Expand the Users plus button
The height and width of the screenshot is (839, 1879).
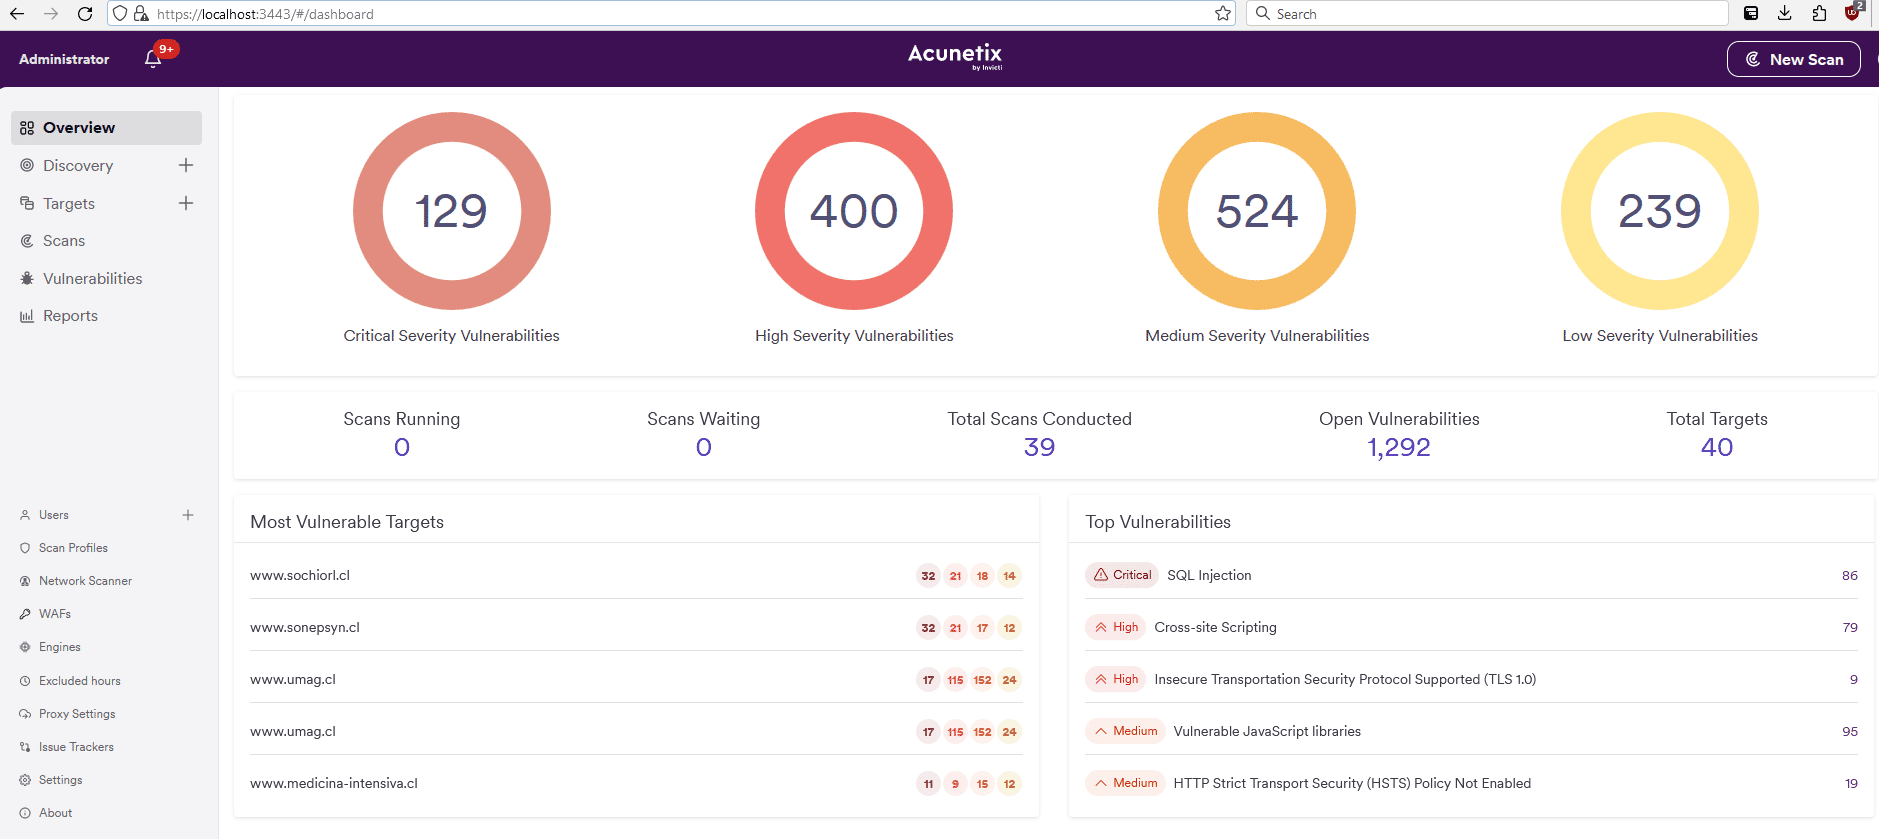[188, 515]
